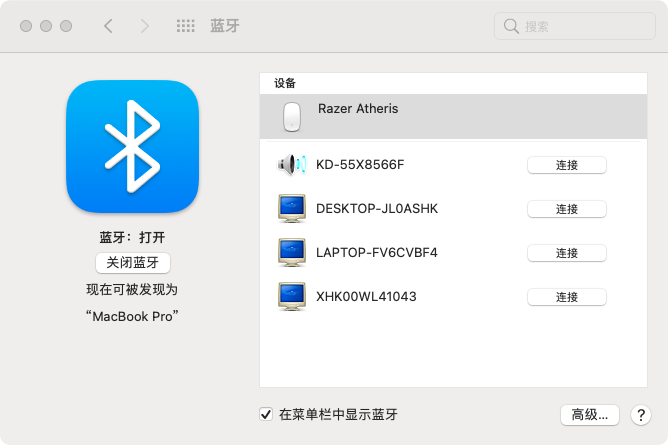The image size is (668, 445).
Task: Open help with the question mark button
Action: click(x=641, y=415)
